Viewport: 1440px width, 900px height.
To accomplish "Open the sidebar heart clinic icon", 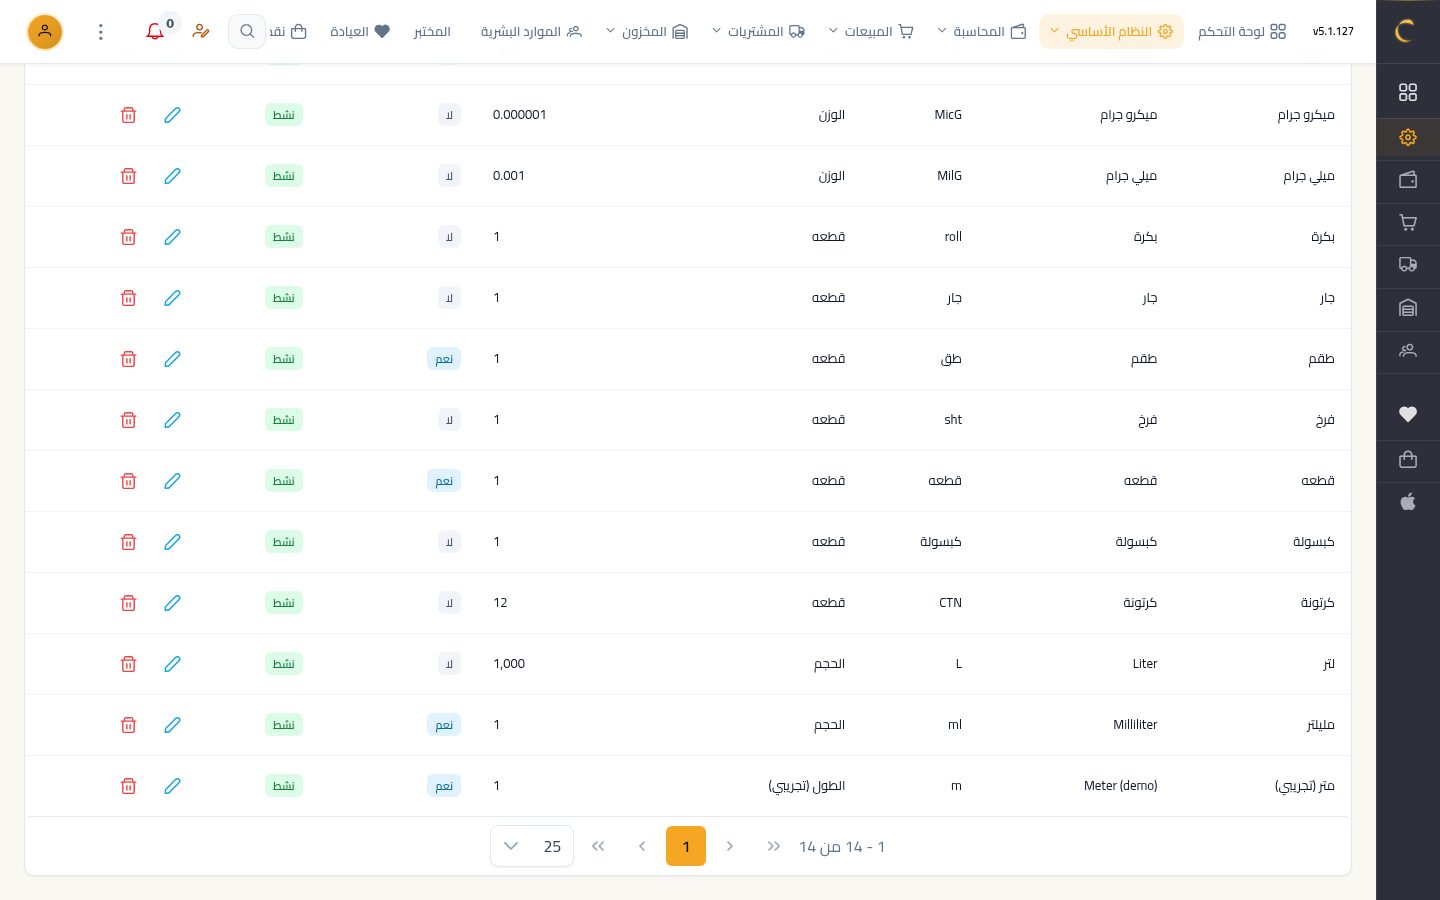I will [1408, 414].
